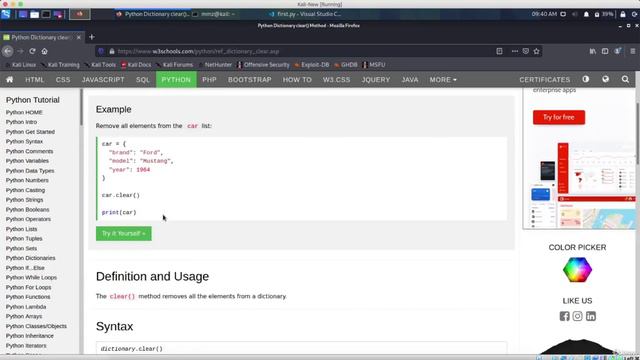
Task: Open the HTML navigation item
Action: coord(35,80)
